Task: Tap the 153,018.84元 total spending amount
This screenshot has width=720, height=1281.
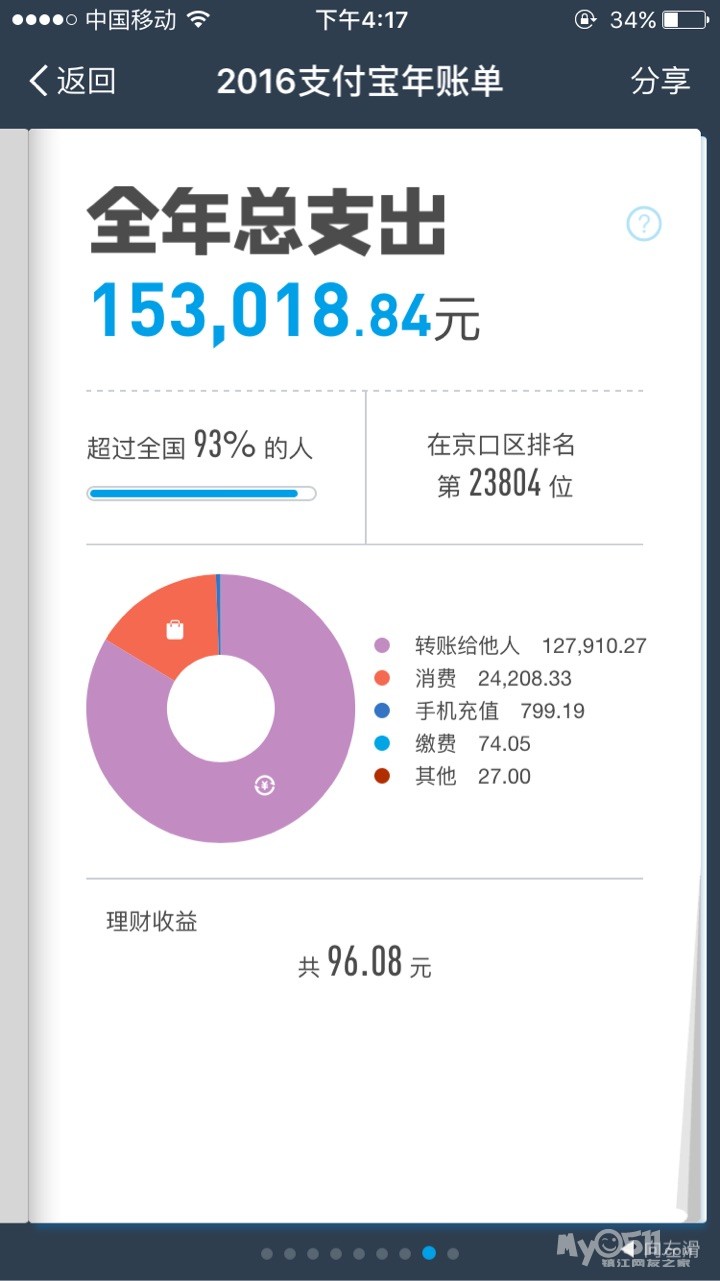Action: pyautogui.click(x=285, y=310)
